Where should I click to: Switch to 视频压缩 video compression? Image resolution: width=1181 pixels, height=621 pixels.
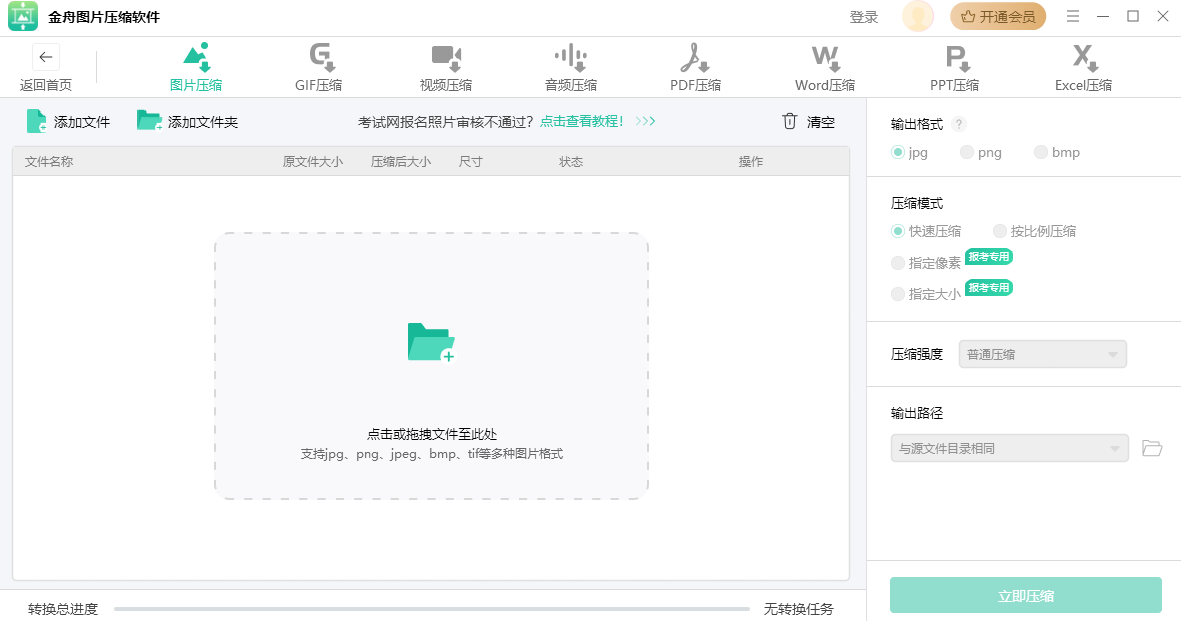[445, 57]
